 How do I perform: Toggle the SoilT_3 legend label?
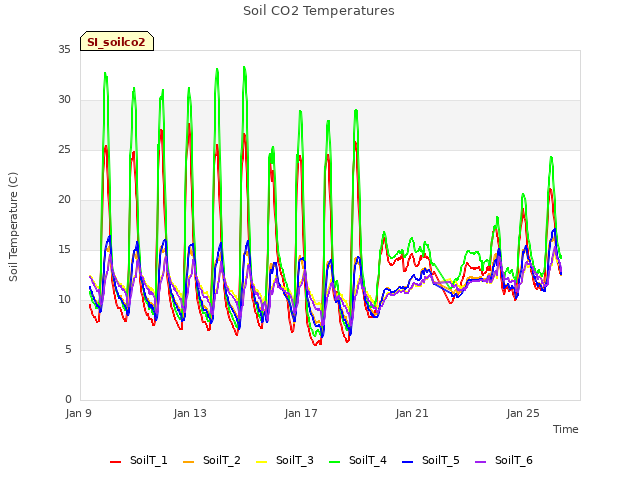point(295,460)
